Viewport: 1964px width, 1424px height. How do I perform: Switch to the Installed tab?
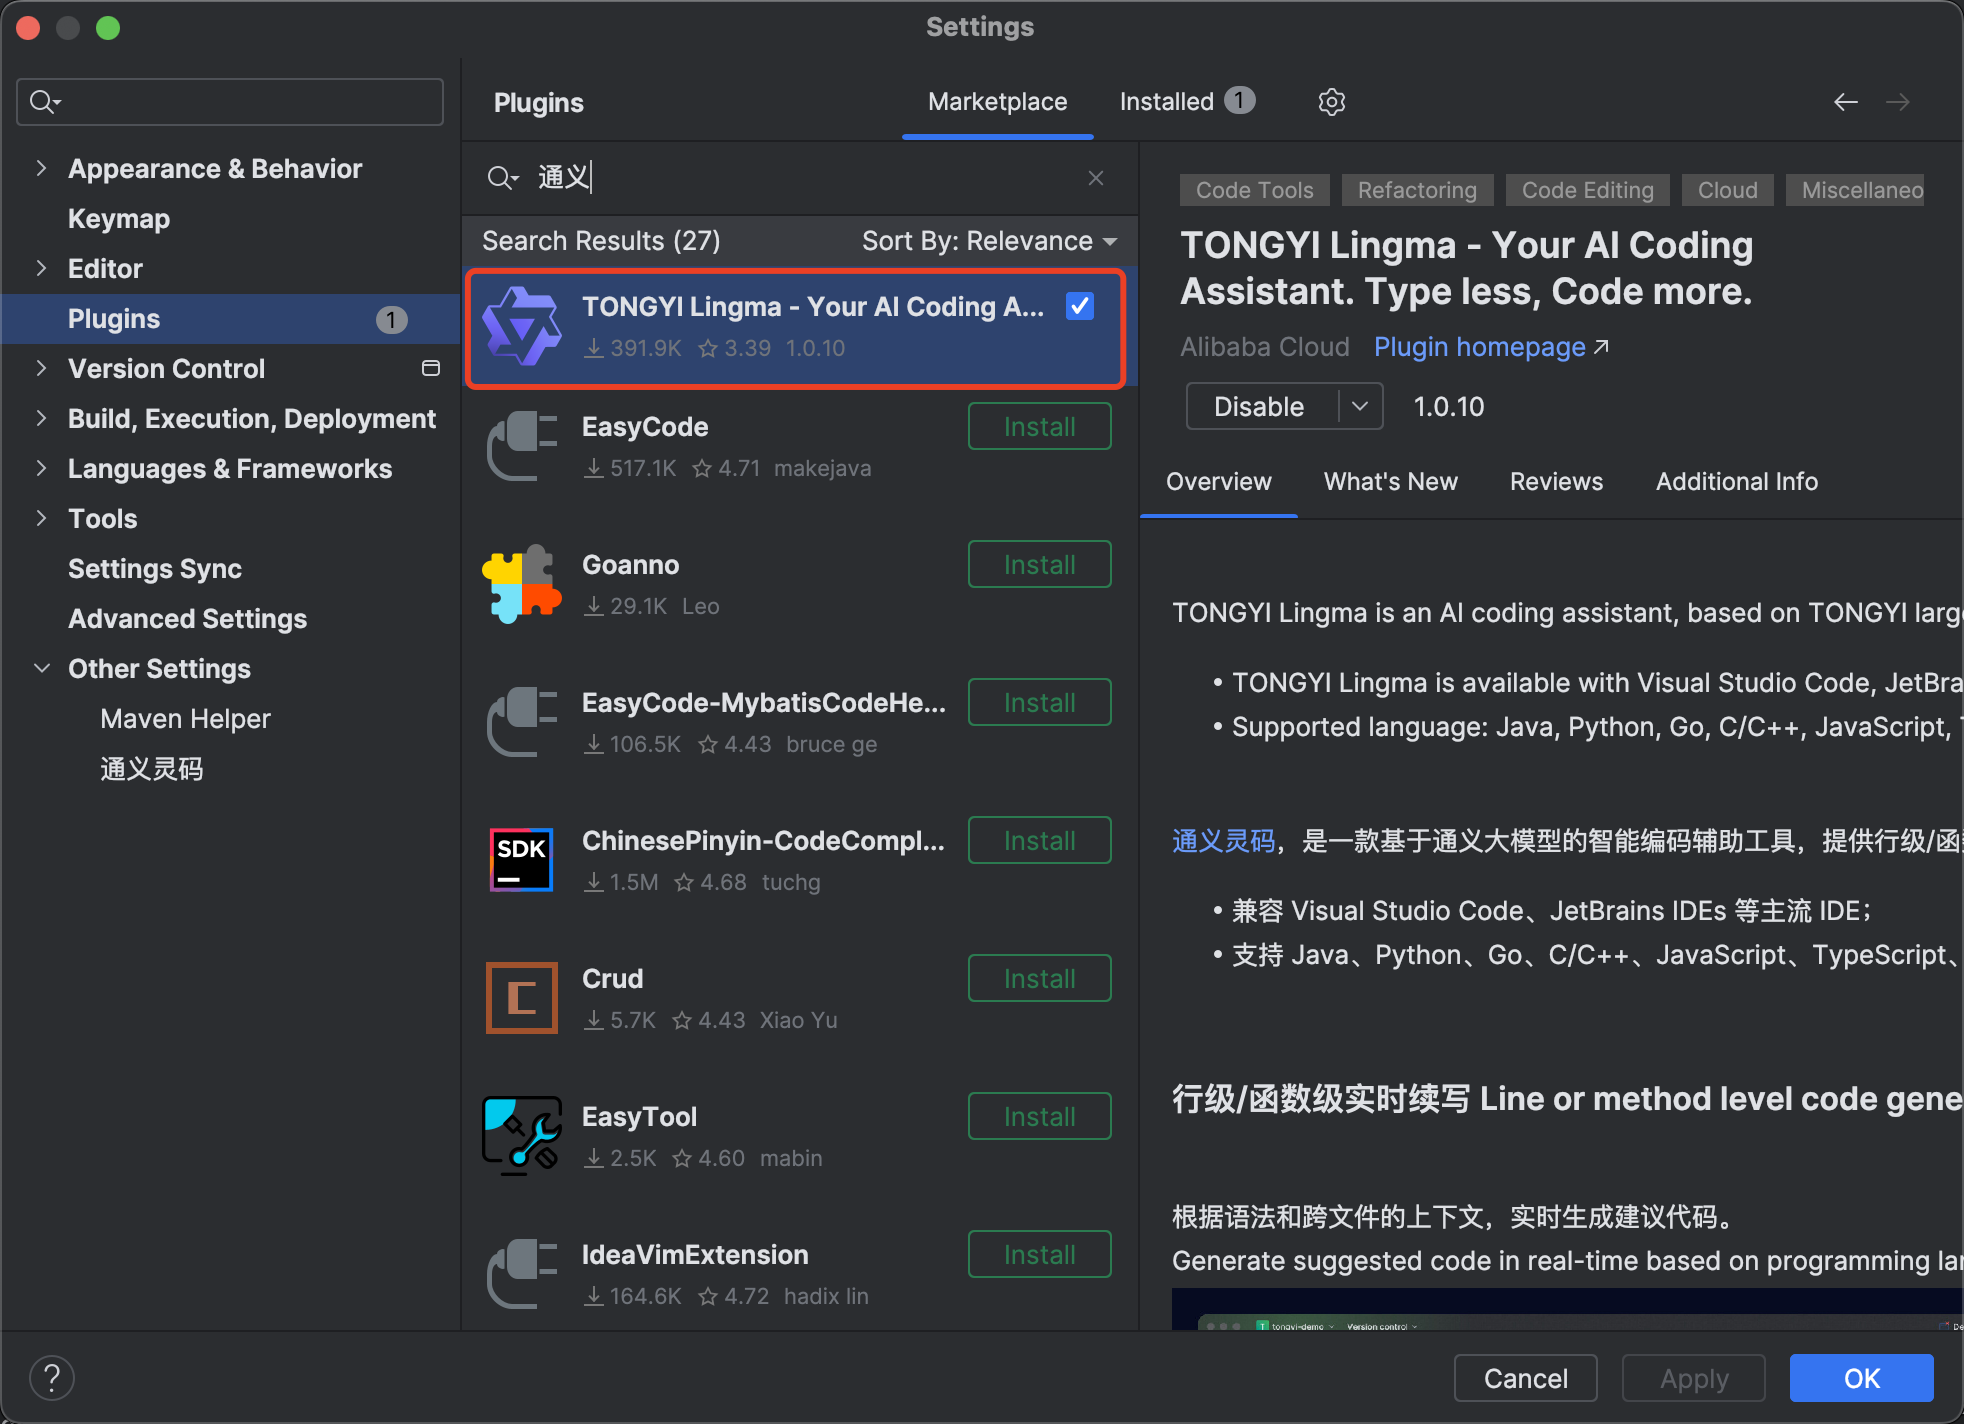[x=1186, y=102]
